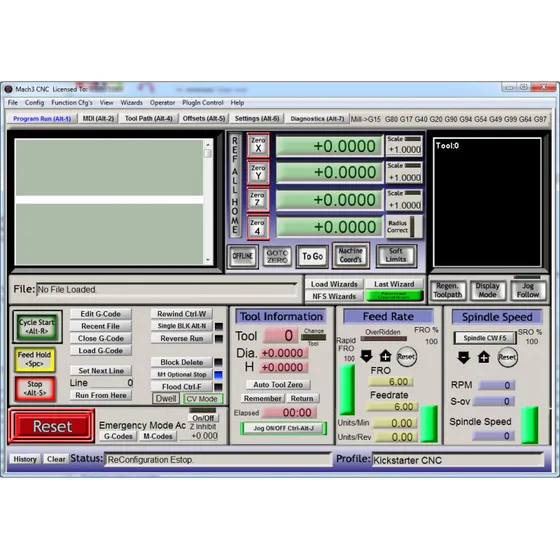560x560 pixels.
Task: Click Run From Here button
Action: [x=101, y=395]
